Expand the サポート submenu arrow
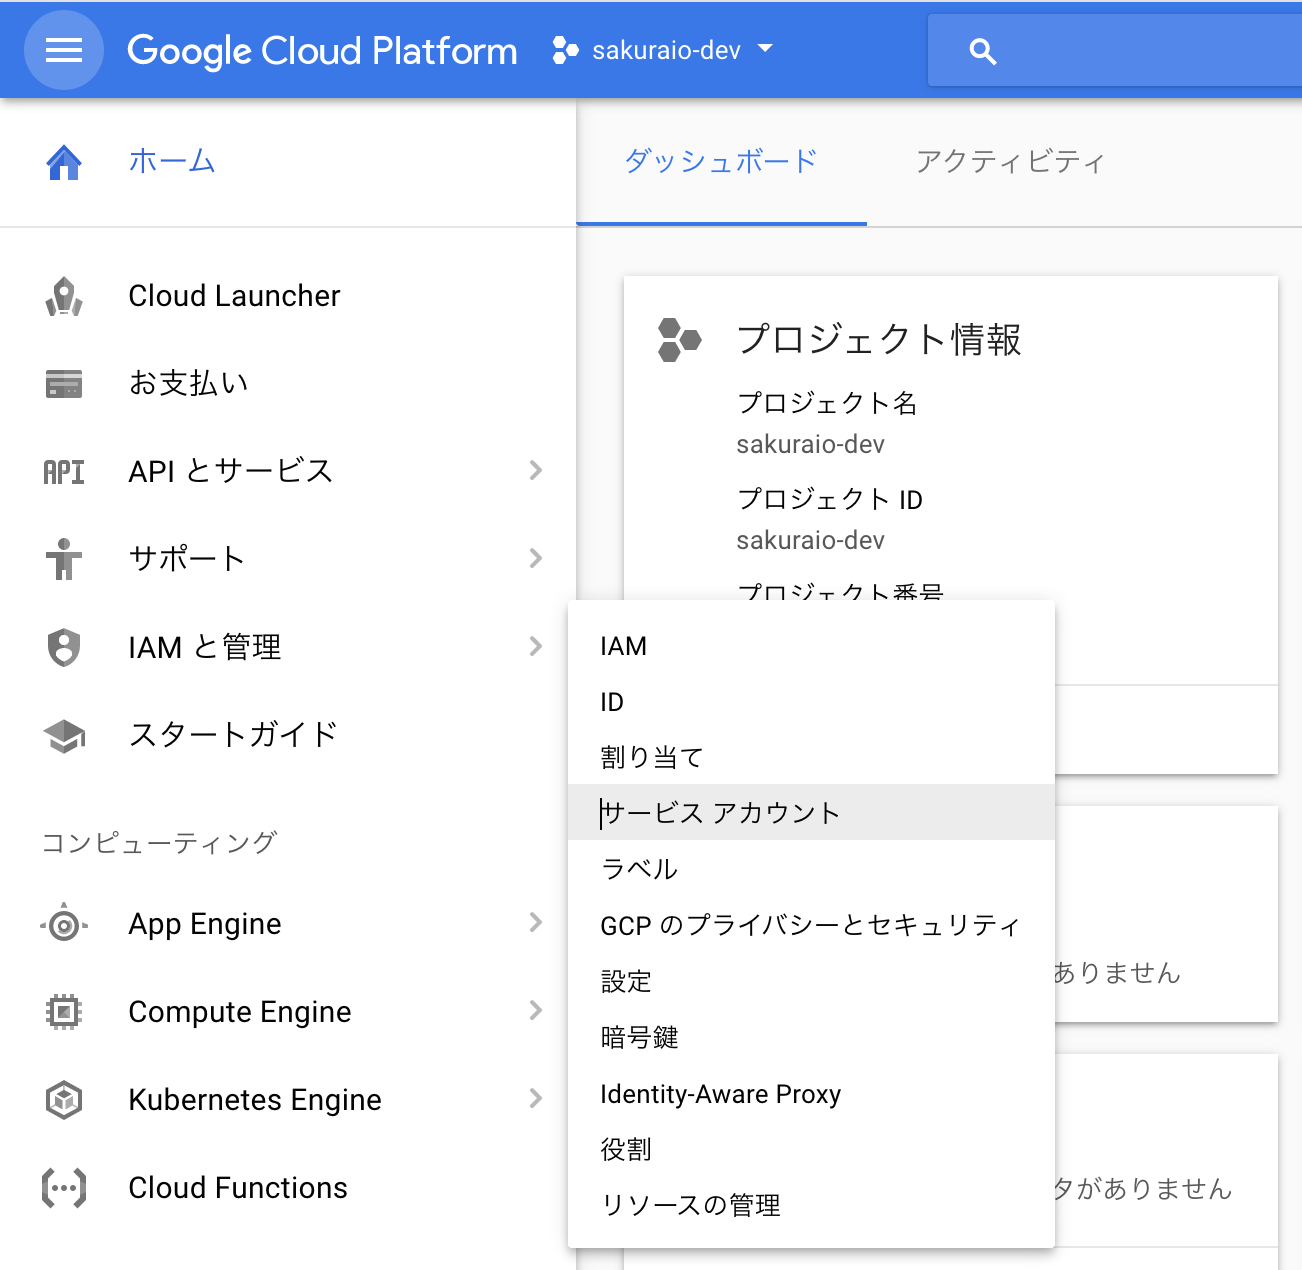The image size is (1302, 1270). click(536, 558)
